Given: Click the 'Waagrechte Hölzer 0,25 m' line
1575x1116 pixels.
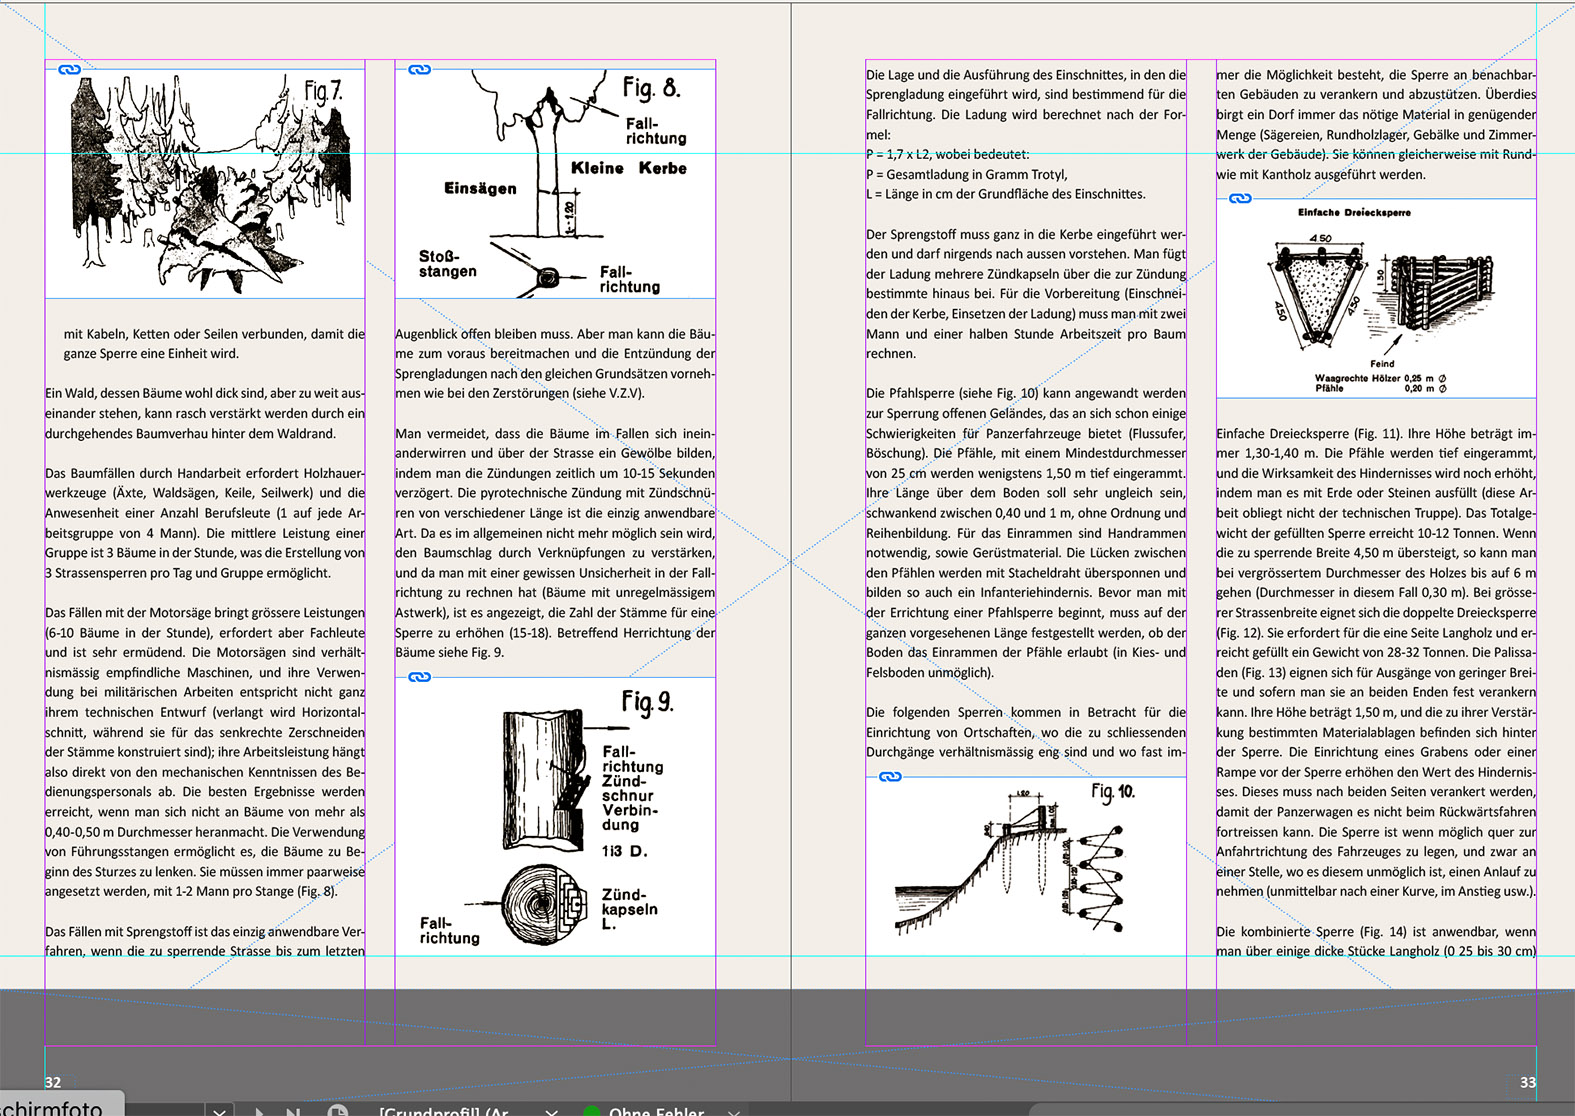Looking at the screenshot, I should [x=1381, y=379].
